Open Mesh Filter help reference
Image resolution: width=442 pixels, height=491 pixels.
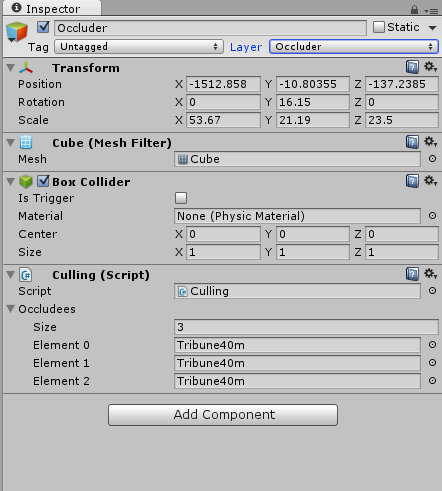tap(412, 142)
